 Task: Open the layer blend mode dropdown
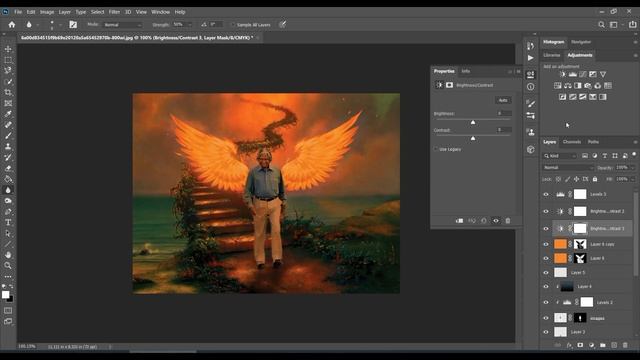click(x=568, y=167)
